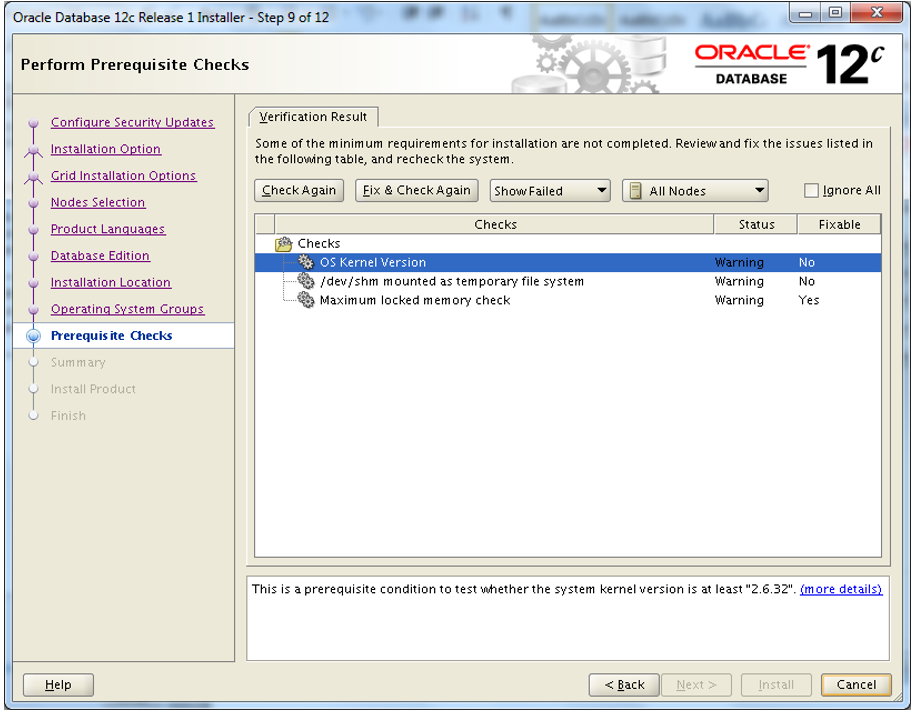Open the All Nodes dropdown
Viewport: 913px width, 710px height.
point(695,190)
